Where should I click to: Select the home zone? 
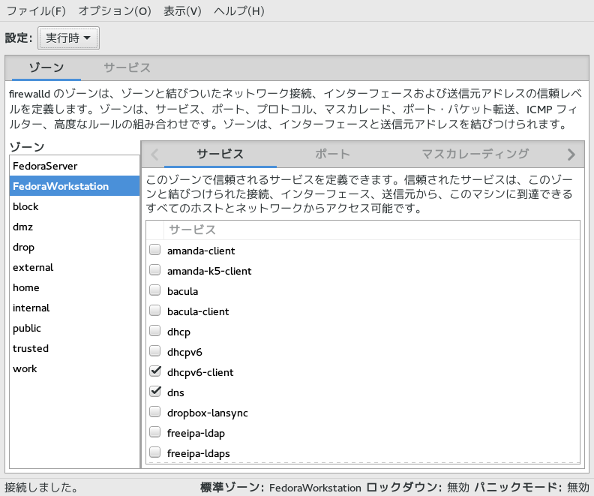75,288
